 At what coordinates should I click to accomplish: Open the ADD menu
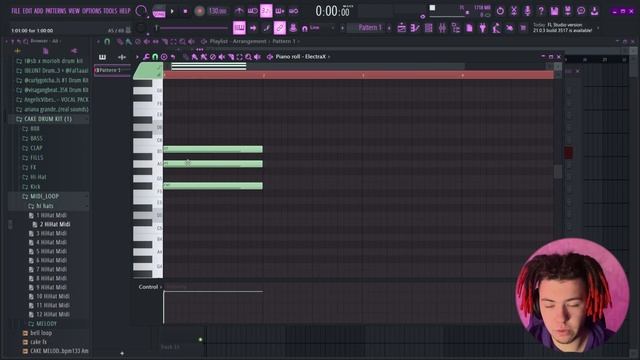[38, 11]
